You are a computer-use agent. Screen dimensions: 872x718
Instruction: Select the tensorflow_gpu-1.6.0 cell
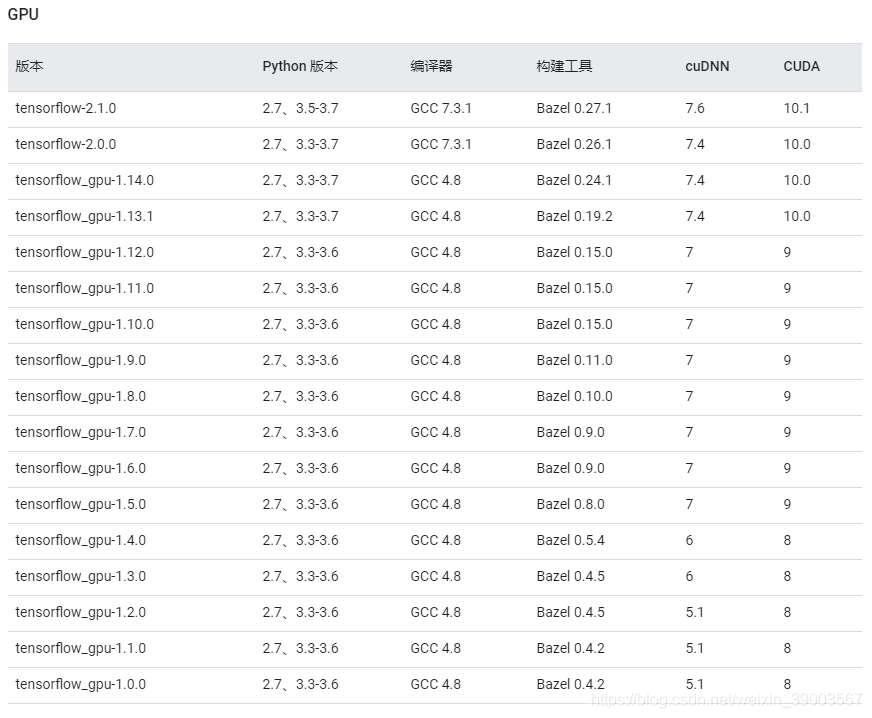(81, 468)
